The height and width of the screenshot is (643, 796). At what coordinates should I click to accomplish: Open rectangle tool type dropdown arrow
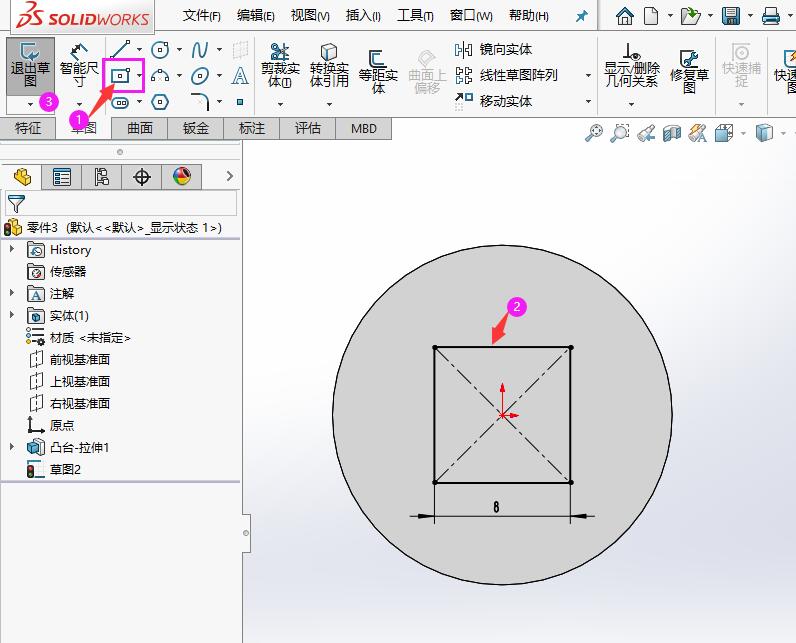(x=139, y=76)
